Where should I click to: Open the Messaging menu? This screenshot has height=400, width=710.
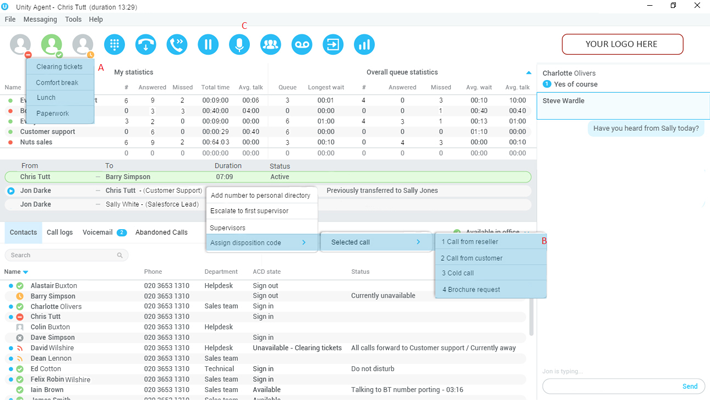[40, 19]
